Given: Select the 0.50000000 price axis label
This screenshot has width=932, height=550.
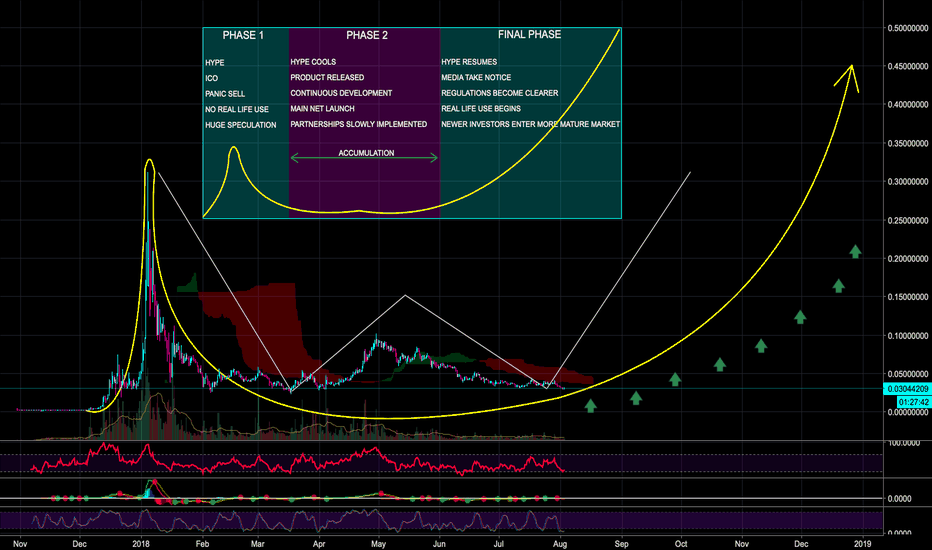Looking at the screenshot, I should pyautogui.click(x=908, y=28).
